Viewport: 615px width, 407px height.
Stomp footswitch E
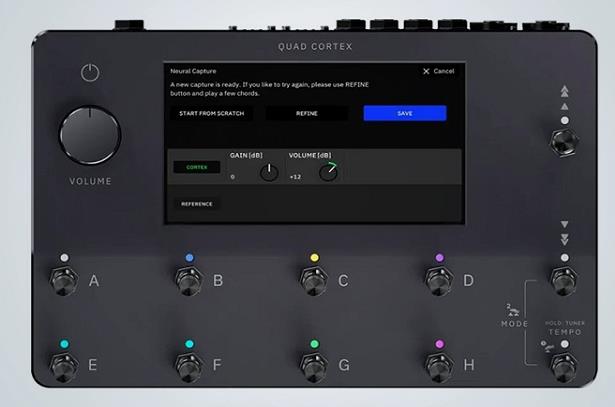point(64,367)
